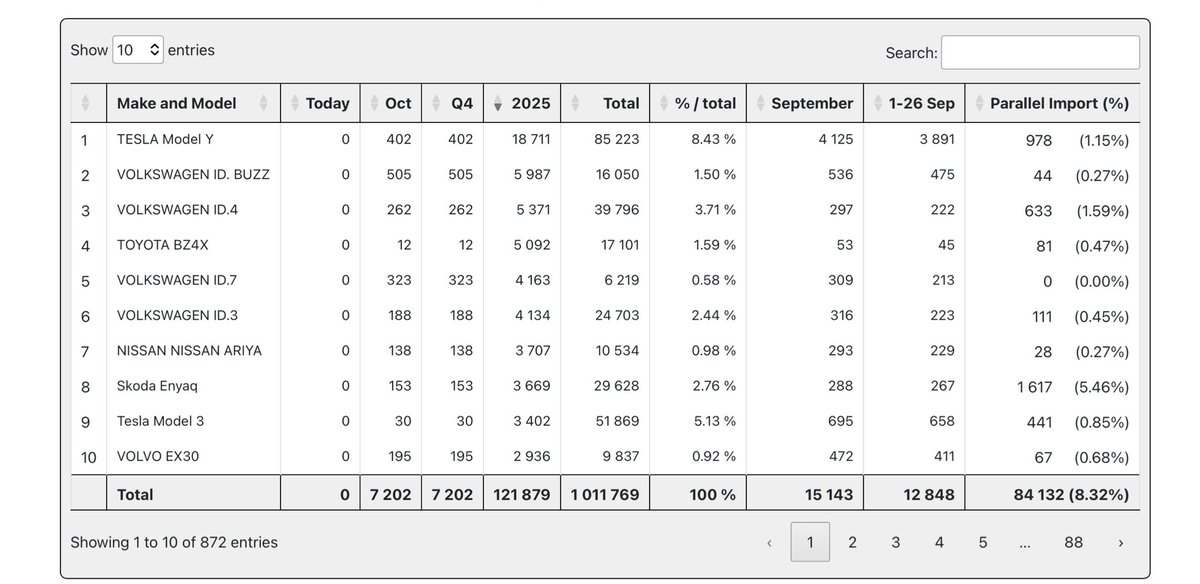Toggle sort order on 2025 column

(521, 103)
